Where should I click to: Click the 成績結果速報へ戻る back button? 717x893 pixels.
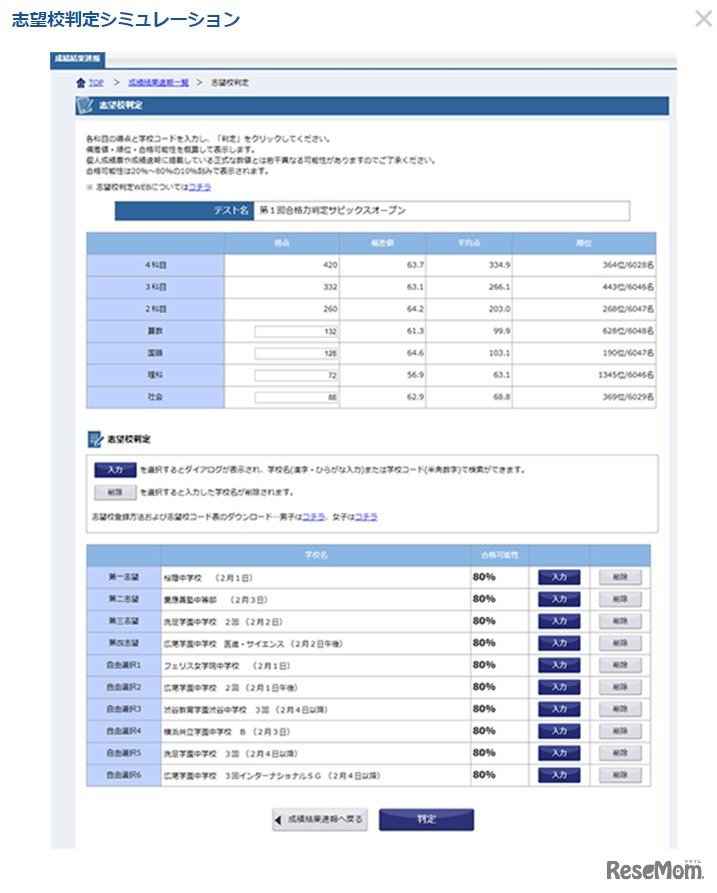320,820
